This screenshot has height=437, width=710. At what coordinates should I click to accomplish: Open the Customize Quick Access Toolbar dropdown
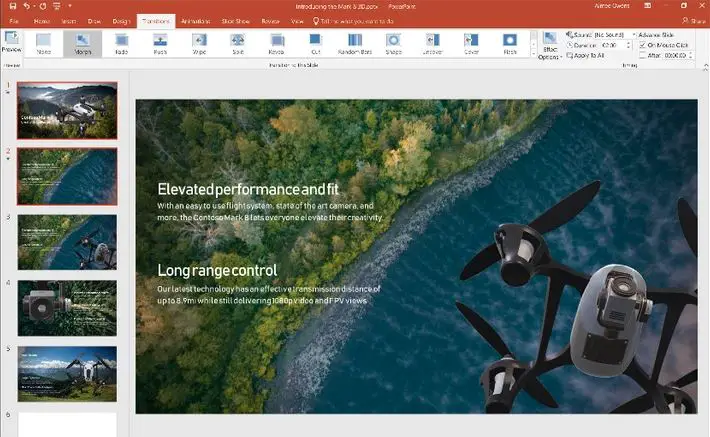point(70,6)
